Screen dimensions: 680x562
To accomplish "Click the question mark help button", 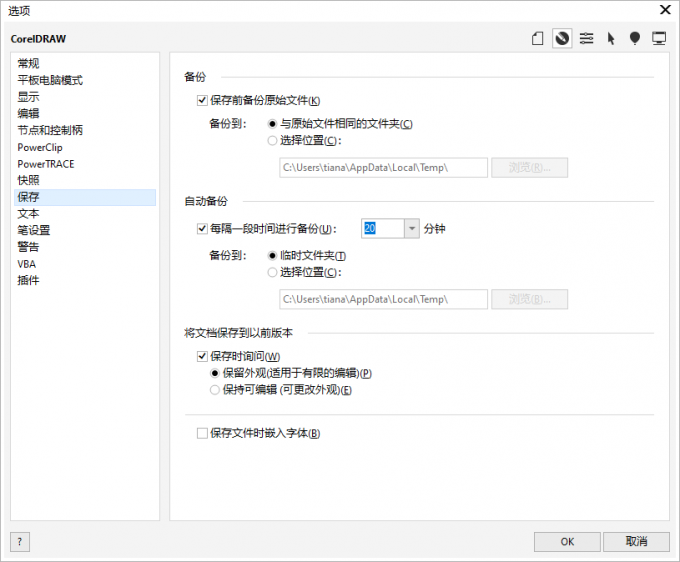I will point(20,542).
